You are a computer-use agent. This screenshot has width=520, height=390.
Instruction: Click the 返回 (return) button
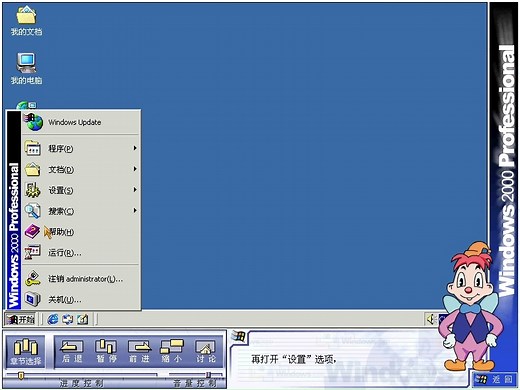tap(494, 379)
